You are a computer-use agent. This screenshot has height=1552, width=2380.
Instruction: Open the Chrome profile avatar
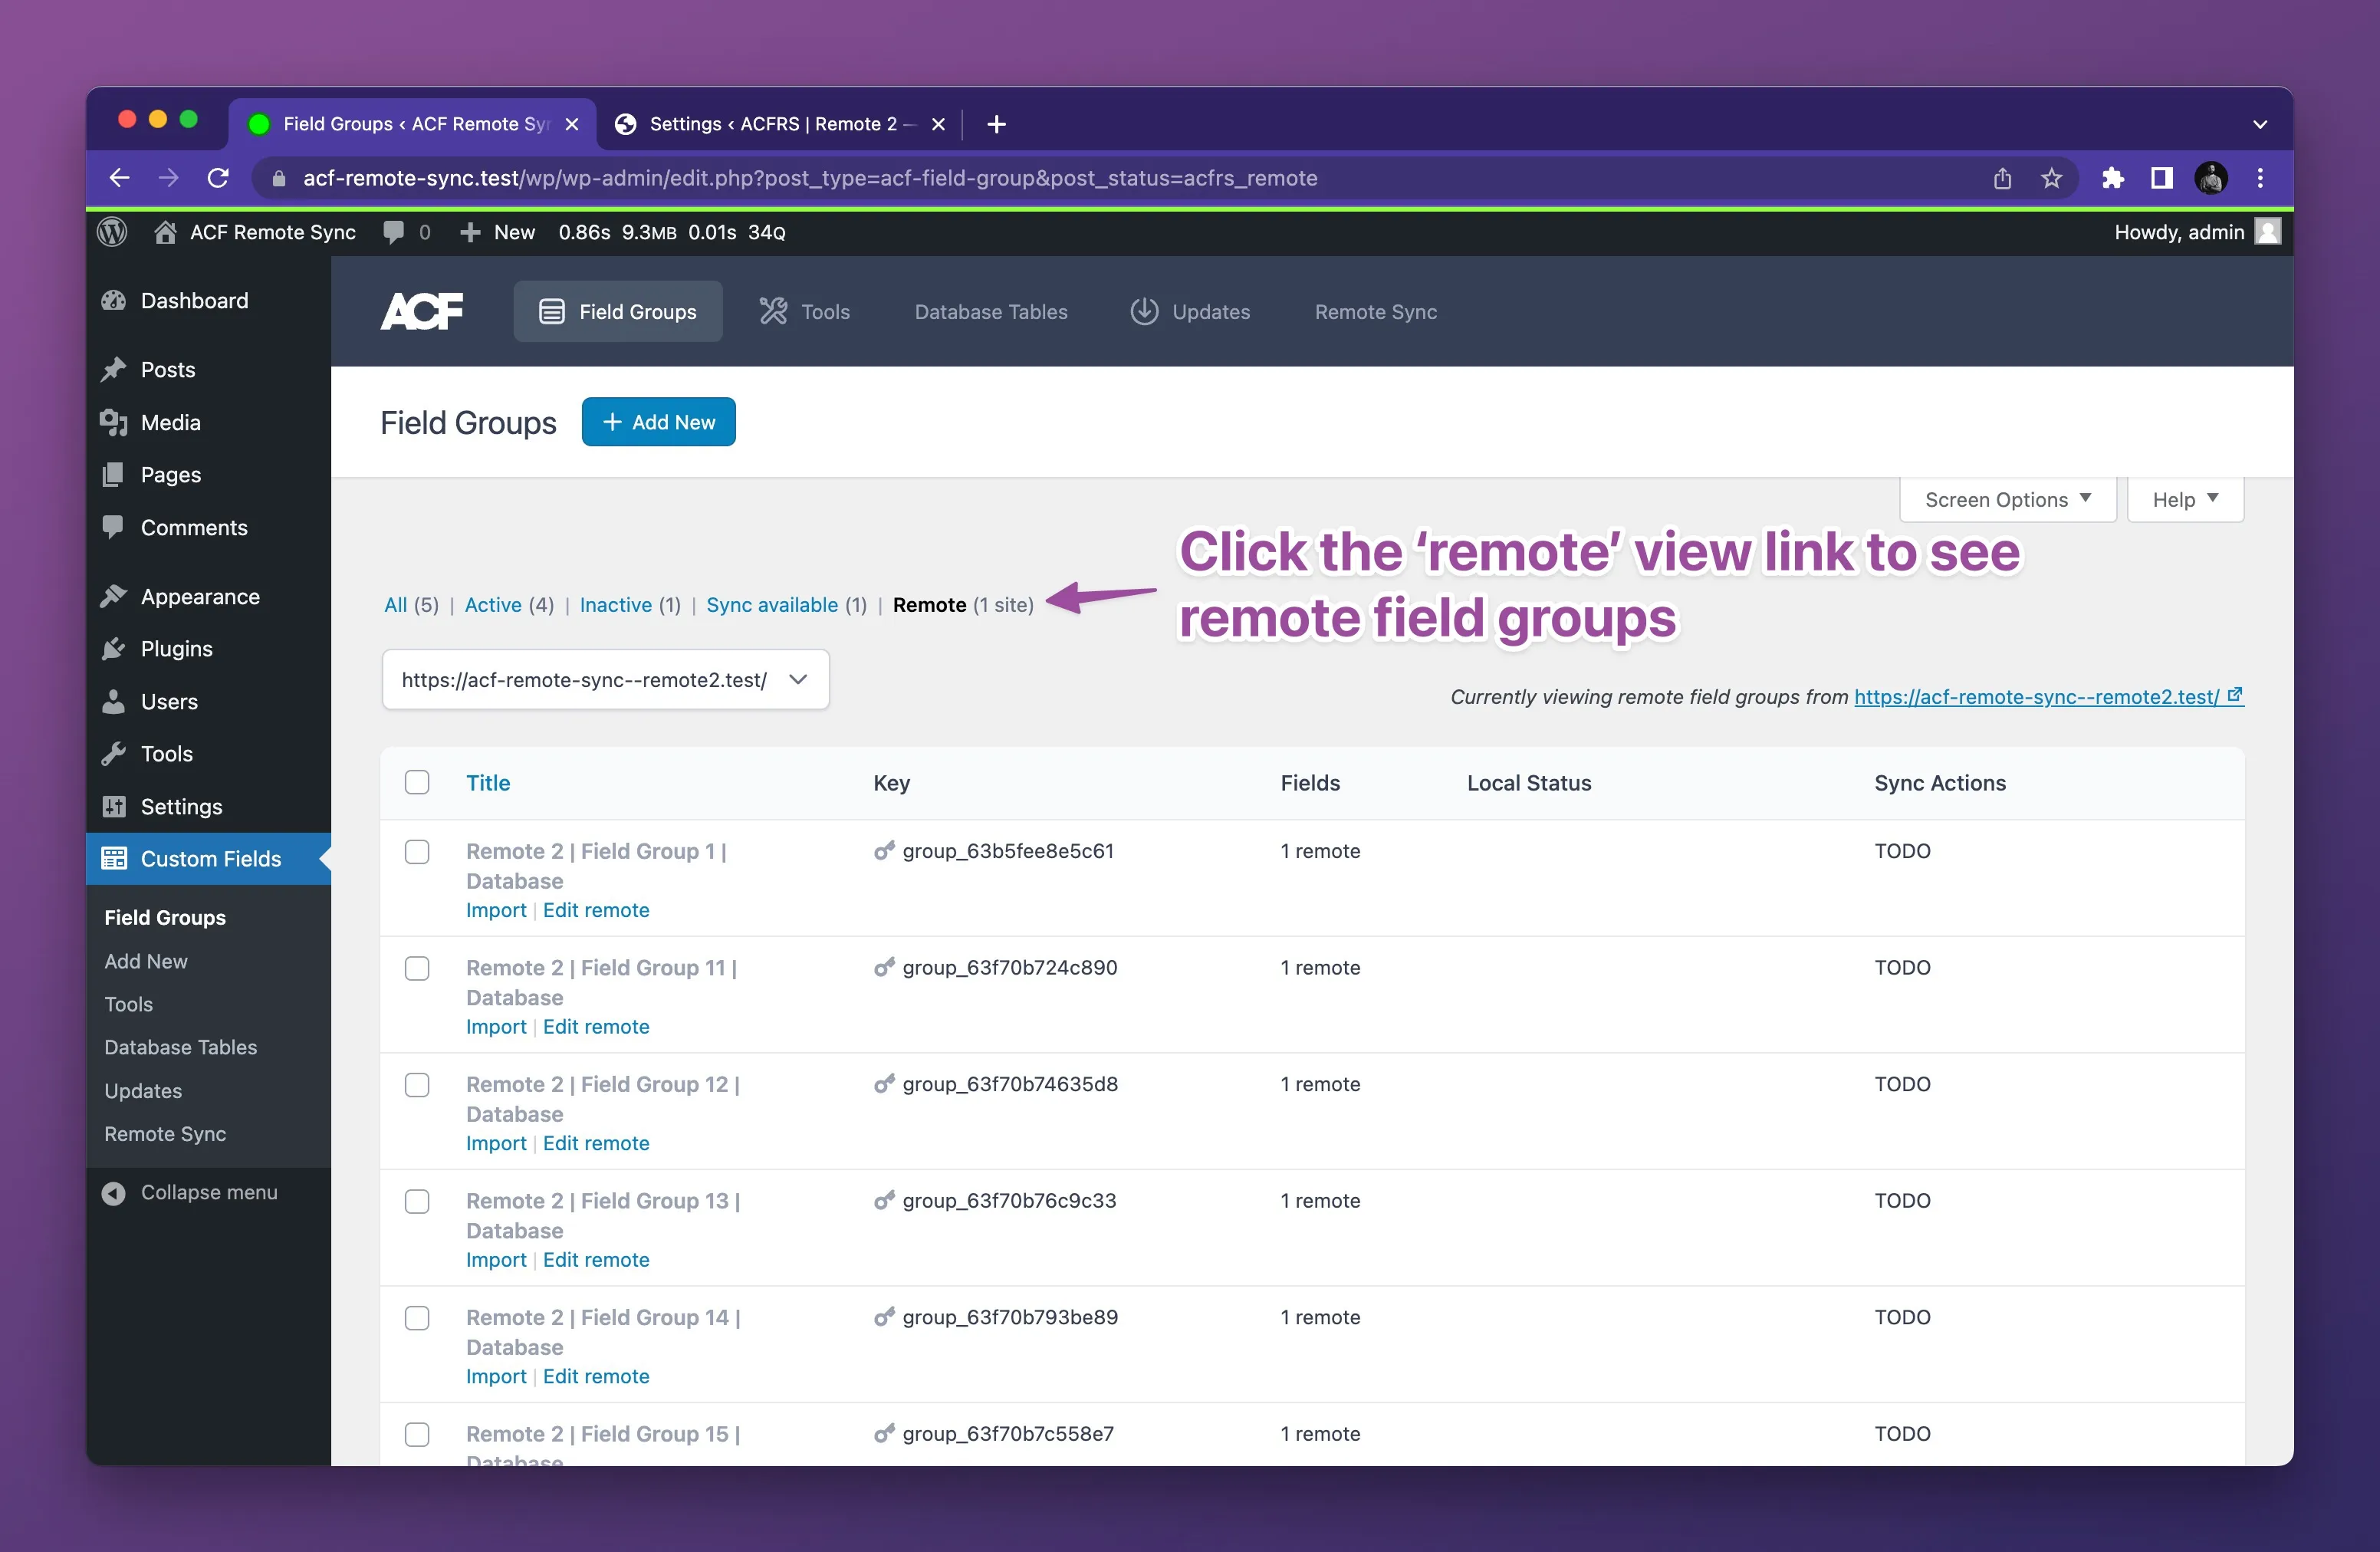[2211, 178]
